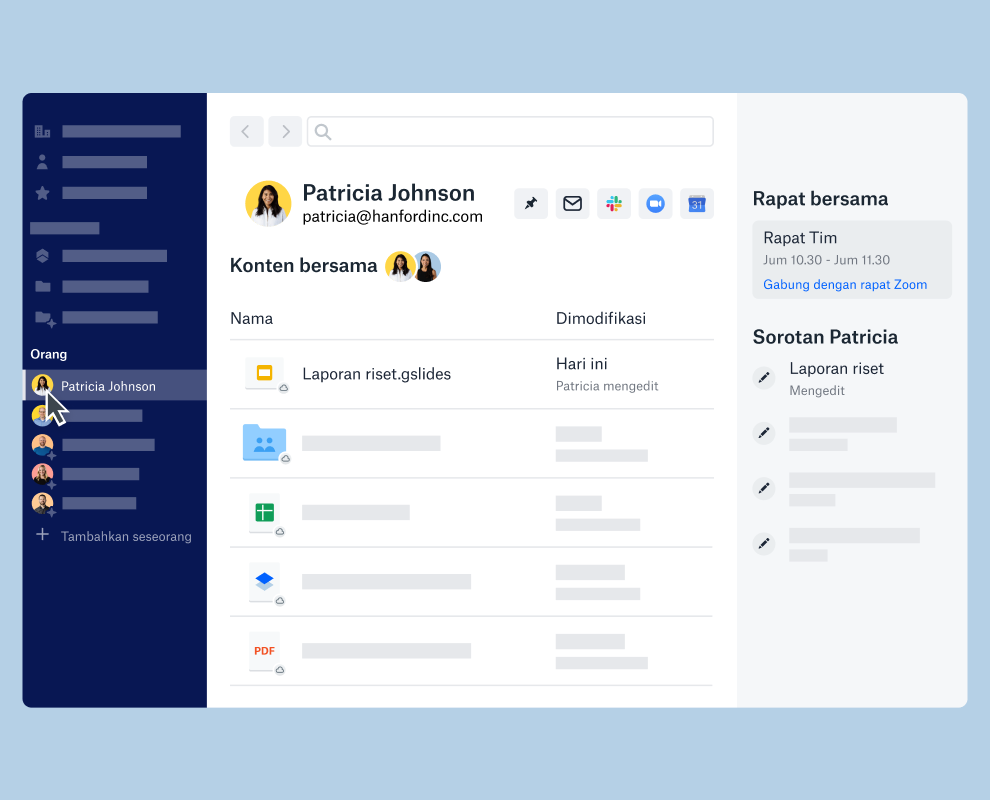Click the green Google Sheets file icon
Screen dimensions: 990x800
(x=264, y=513)
